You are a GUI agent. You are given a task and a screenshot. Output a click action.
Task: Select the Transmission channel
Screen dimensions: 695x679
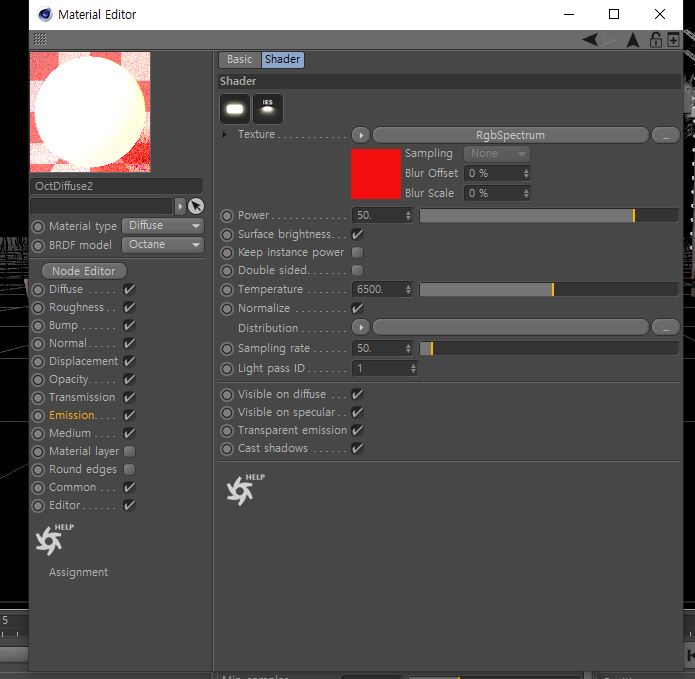tap(82, 397)
